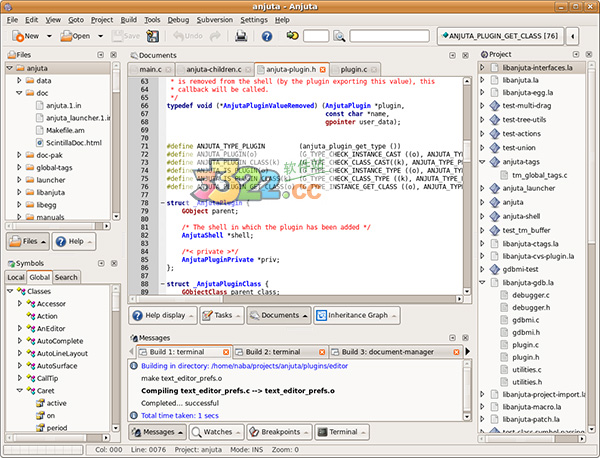Click the Save As disk icon
Viewport: 600px width, 458px height.
[x=153, y=36]
